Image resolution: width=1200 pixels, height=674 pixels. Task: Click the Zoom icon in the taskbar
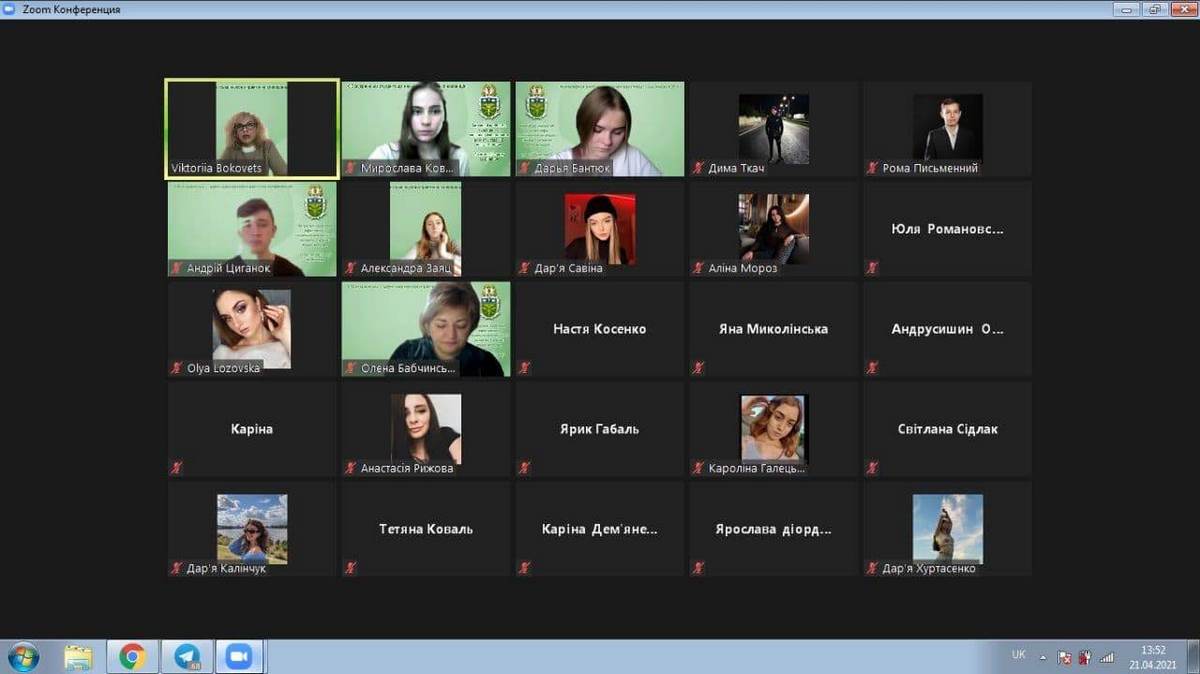coord(238,656)
